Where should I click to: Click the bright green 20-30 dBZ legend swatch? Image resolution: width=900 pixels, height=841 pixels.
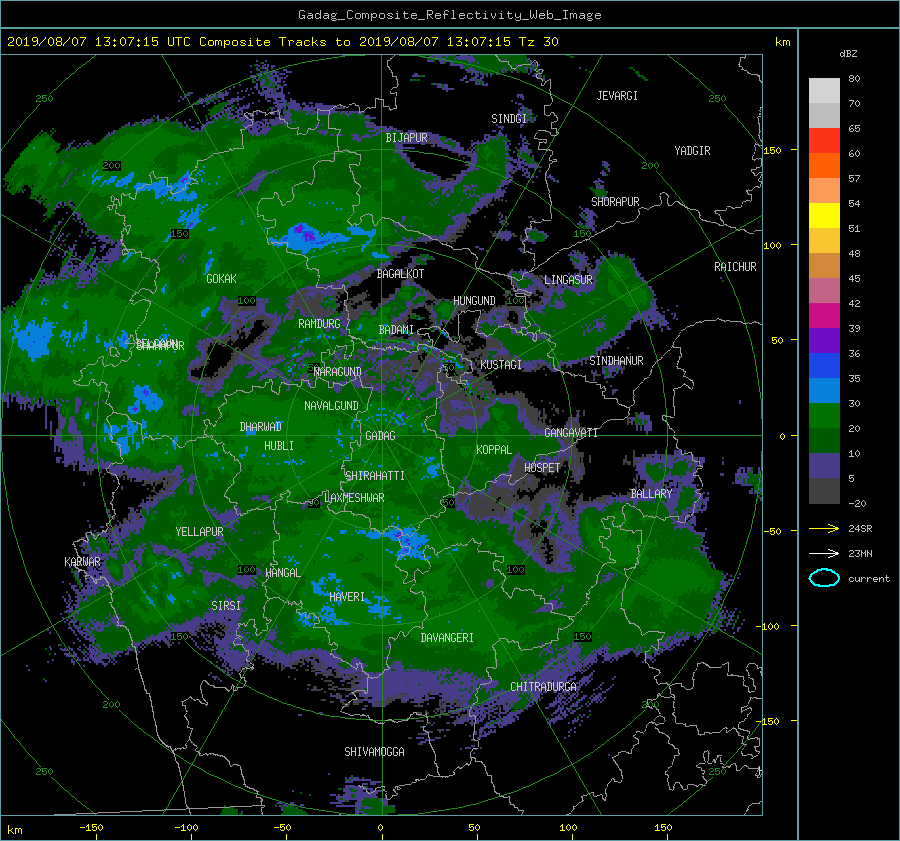point(824,416)
